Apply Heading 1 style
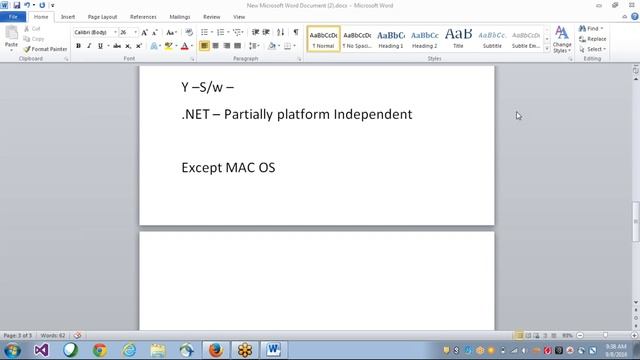The height and width of the screenshot is (360, 640). pyautogui.click(x=391, y=39)
